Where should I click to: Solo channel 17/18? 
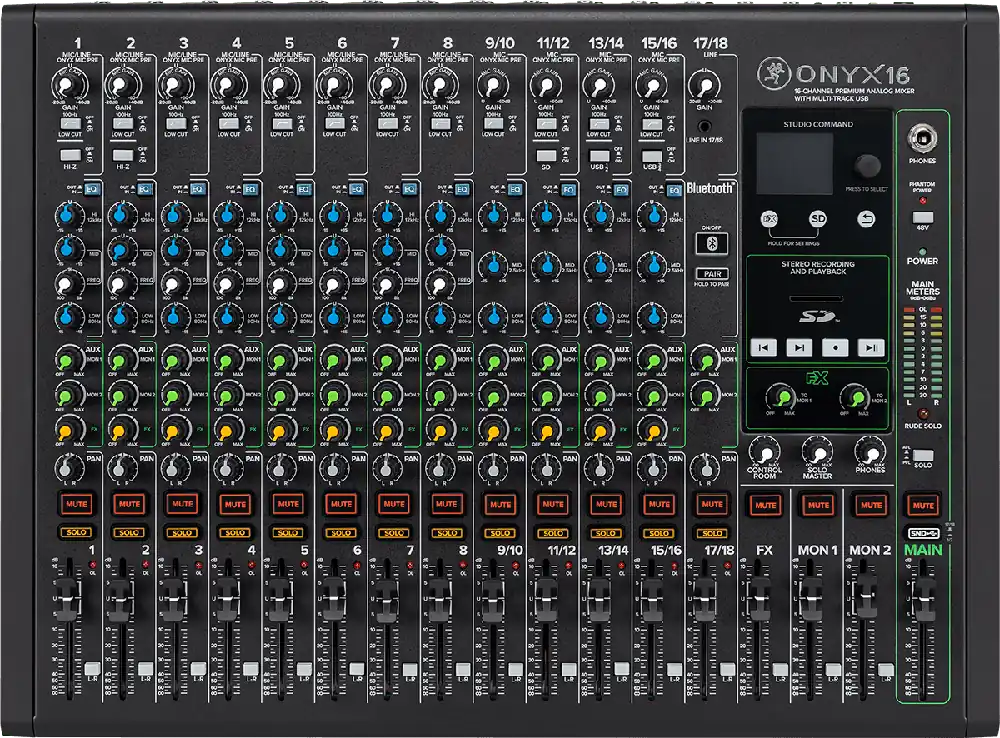coord(712,533)
